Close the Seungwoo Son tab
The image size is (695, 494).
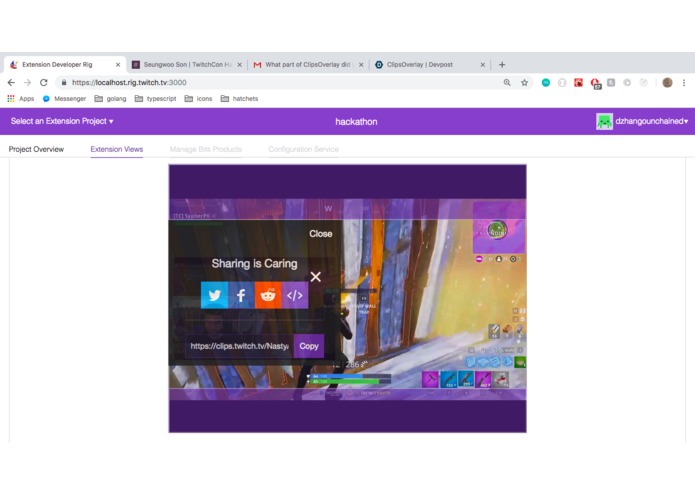click(239, 65)
